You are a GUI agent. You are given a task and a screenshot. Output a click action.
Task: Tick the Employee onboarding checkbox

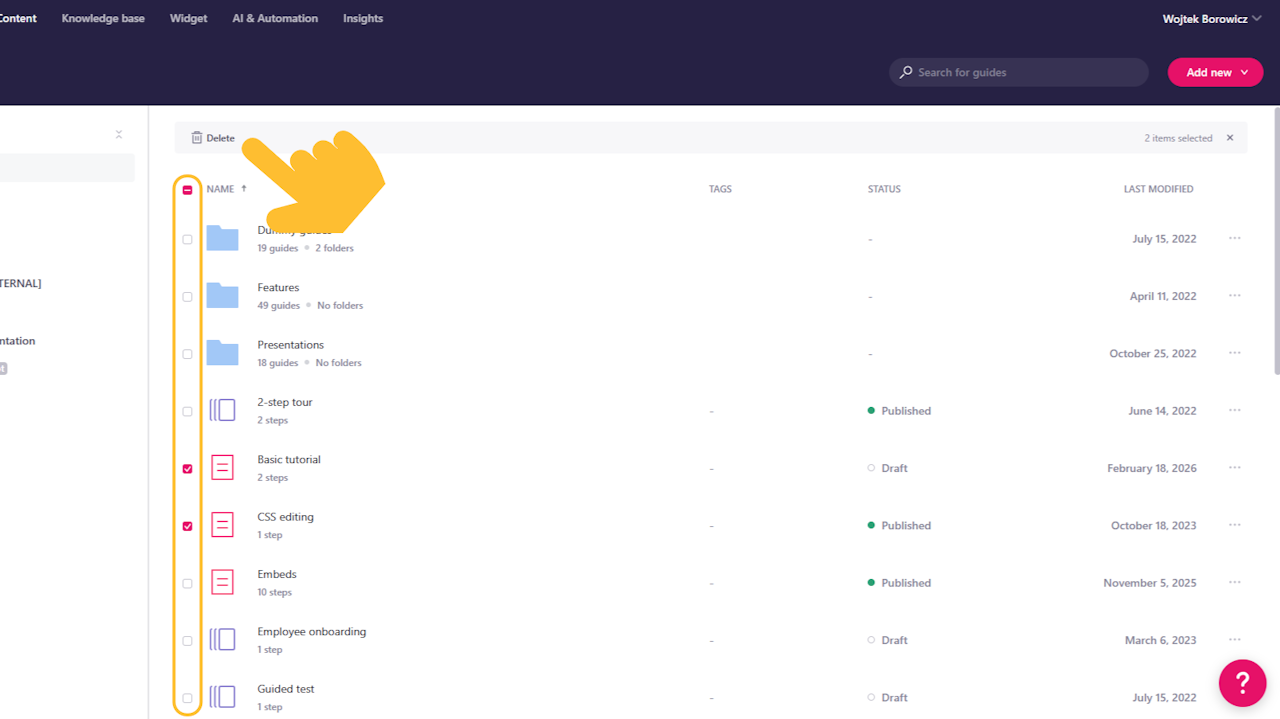(x=187, y=641)
